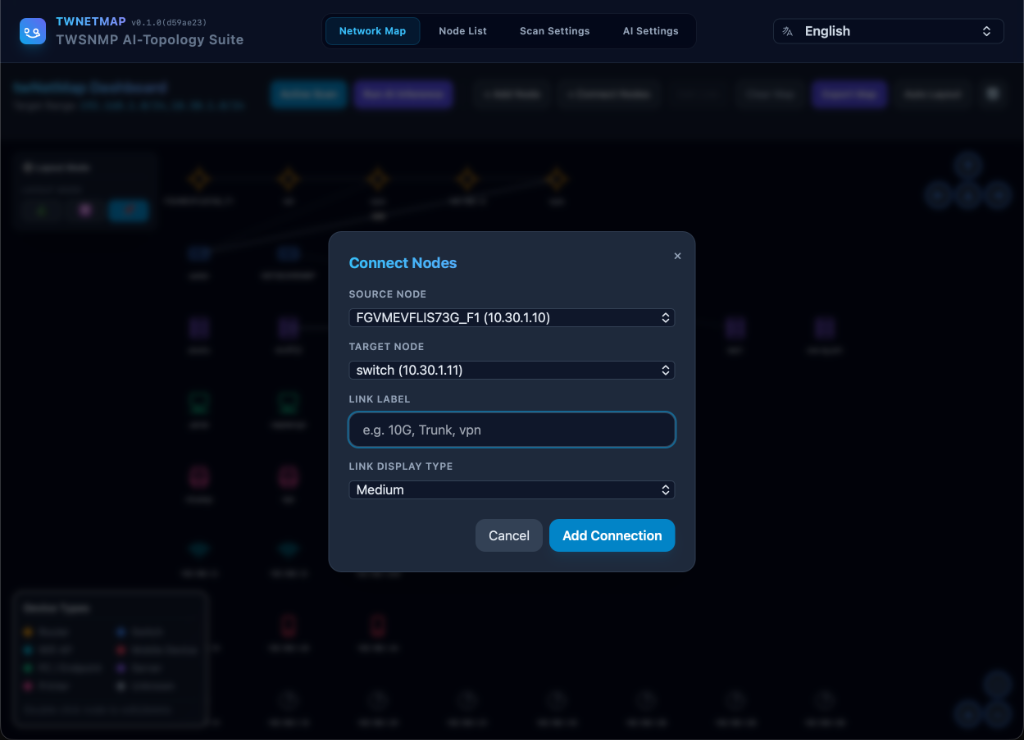Click the Add Connection button
Image resolution: width=1024 pixels, height=740 pixels.
click(x=612, y=536)
